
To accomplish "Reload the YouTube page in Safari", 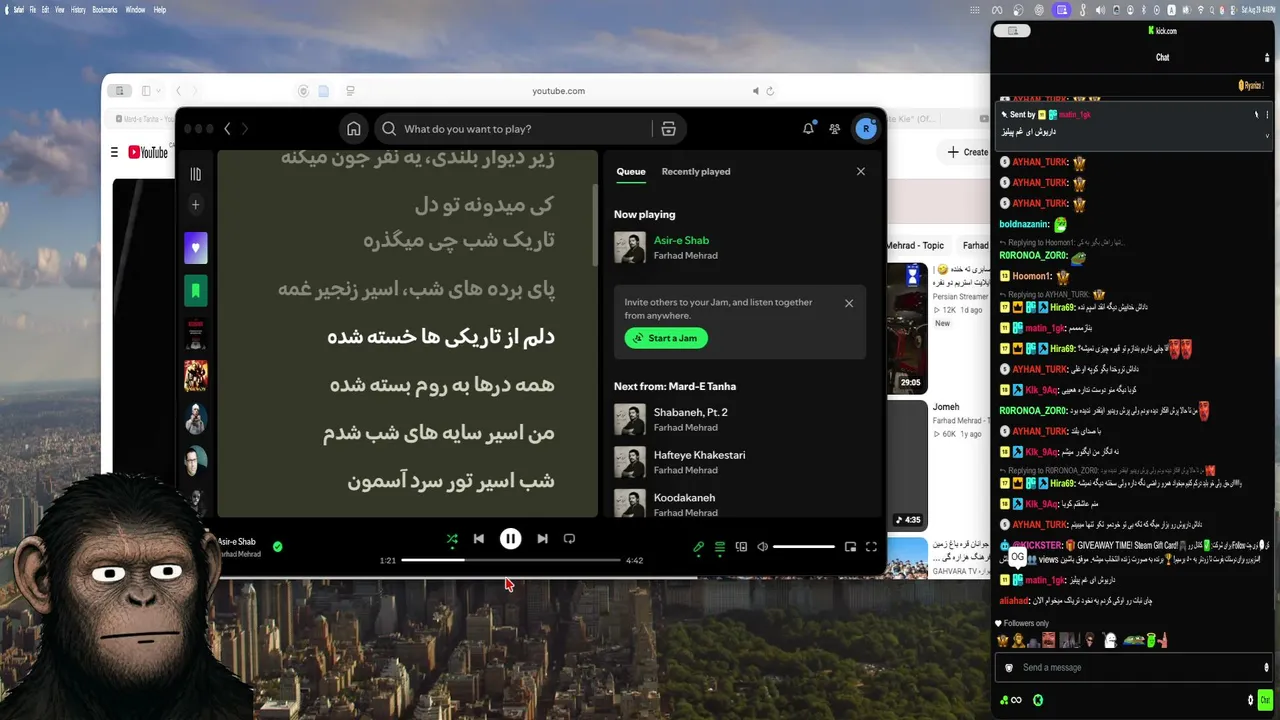I will [x=770, y=91].
